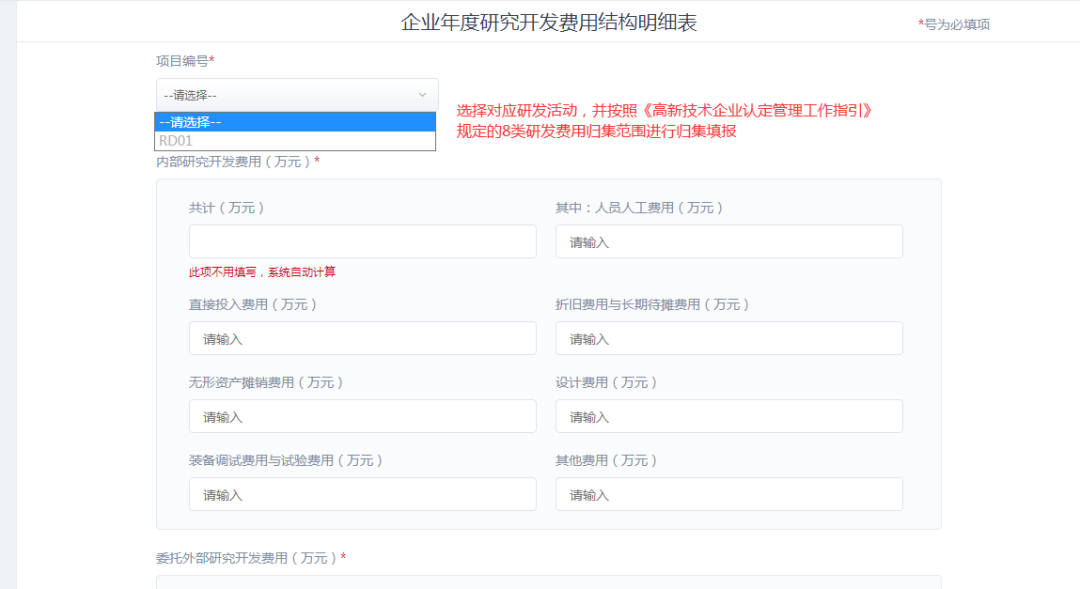Click the 此项不用填写，系统自动计算 hint
This screenshot has height=589, width=1080.
(262, 272)
